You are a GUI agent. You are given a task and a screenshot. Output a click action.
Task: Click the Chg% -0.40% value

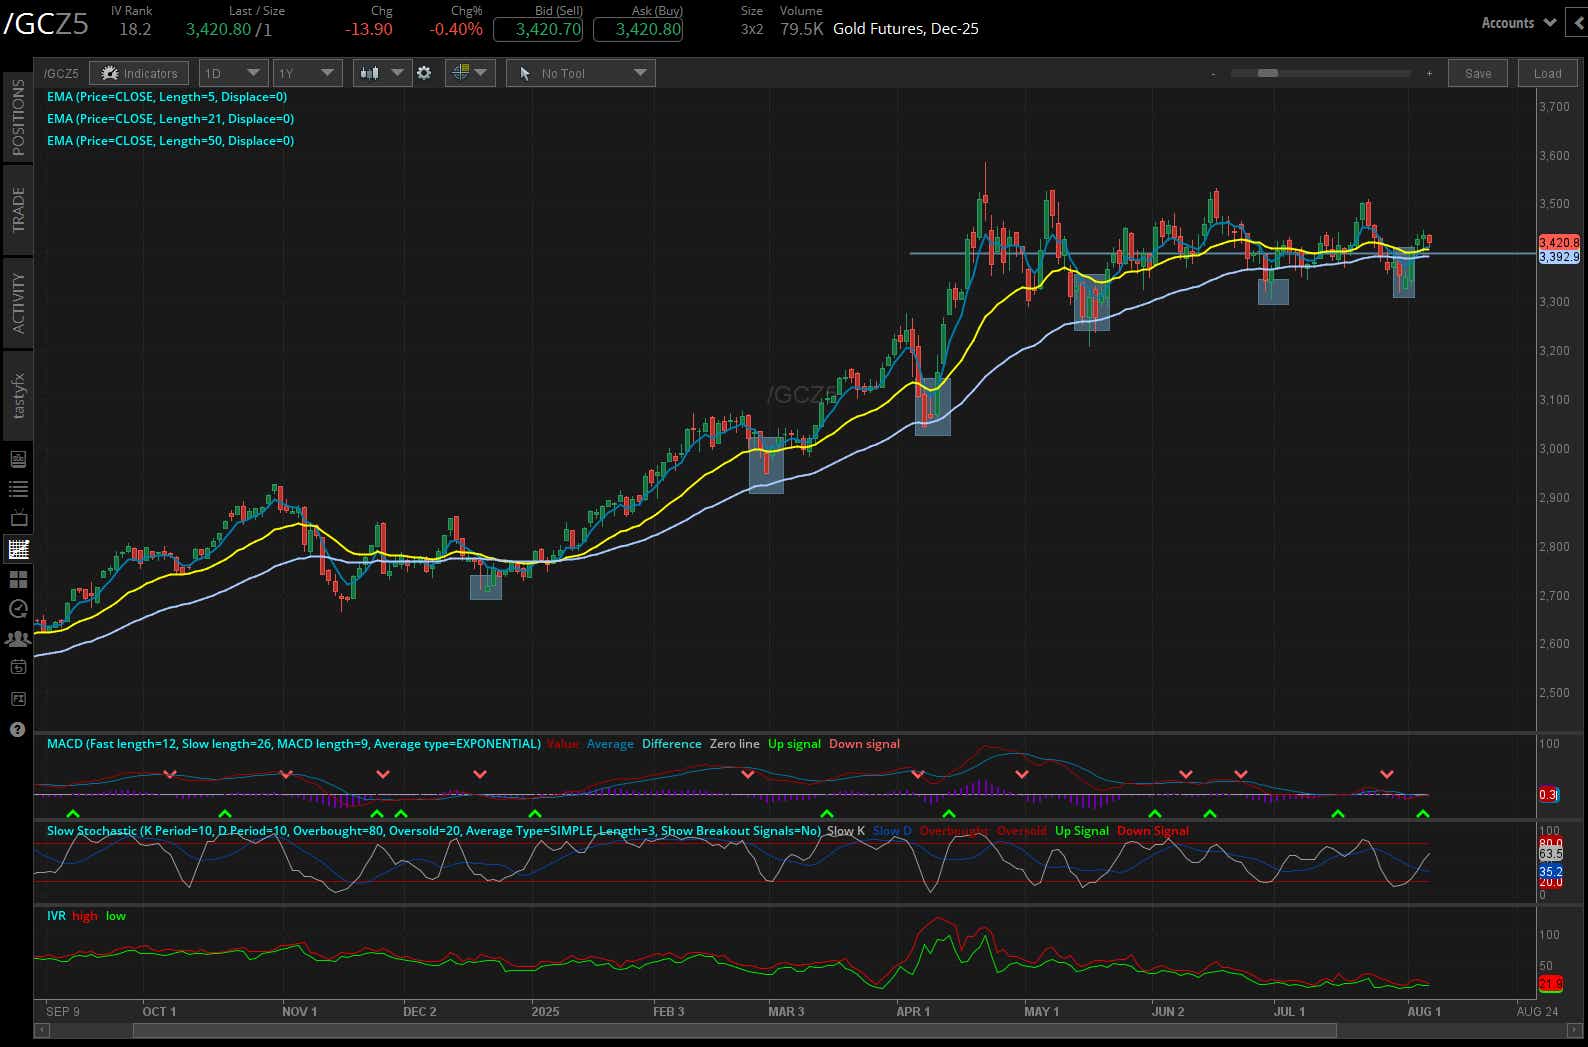[456, 29]
